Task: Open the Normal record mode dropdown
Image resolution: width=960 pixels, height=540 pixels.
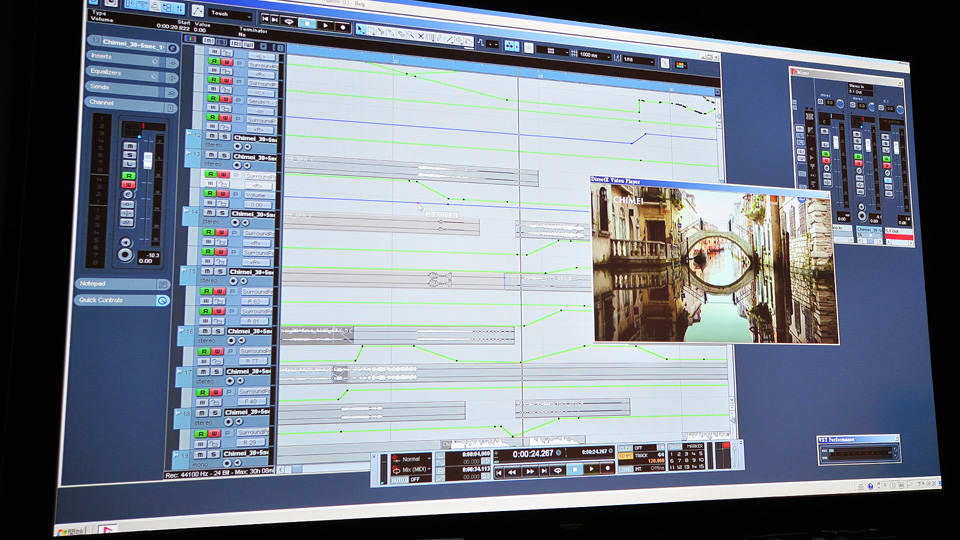Action: click(x=413, y=459)
